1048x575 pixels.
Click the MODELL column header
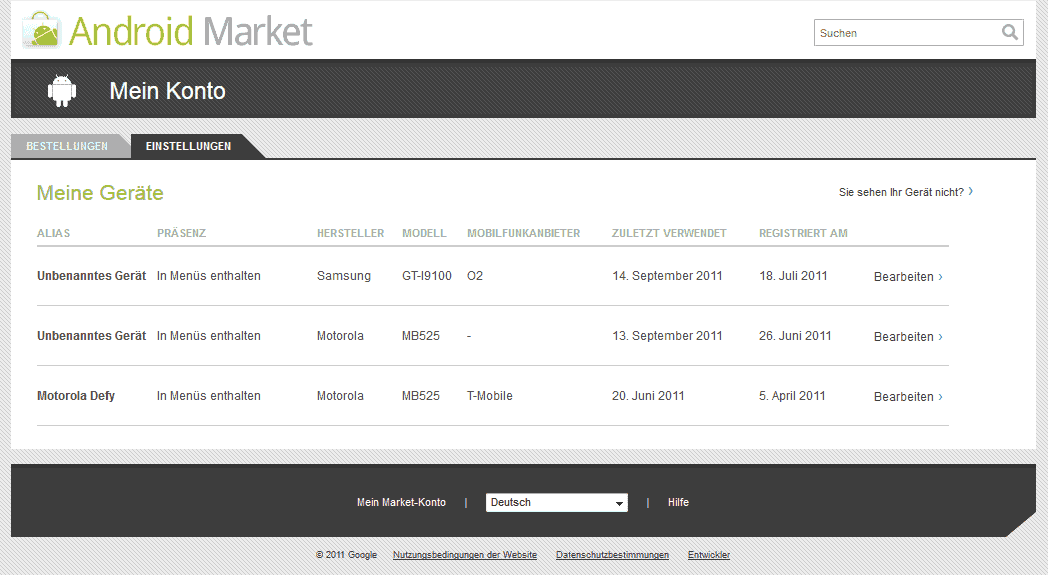[x=424, y=233]
